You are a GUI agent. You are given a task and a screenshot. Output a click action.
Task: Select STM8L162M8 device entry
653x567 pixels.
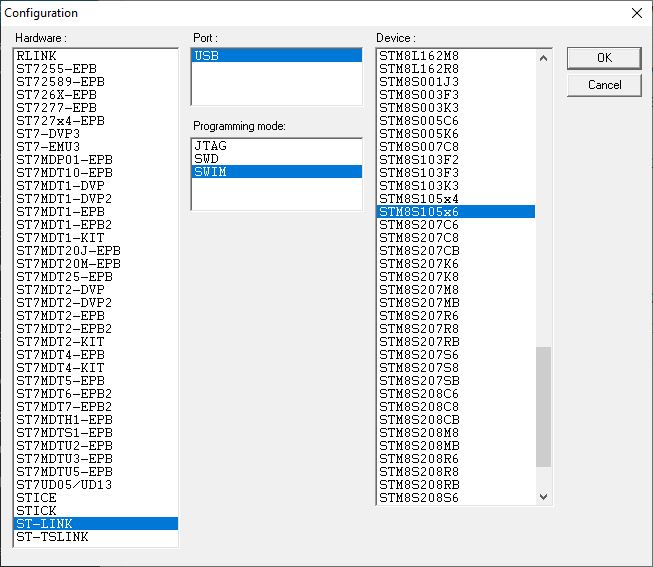419,56
